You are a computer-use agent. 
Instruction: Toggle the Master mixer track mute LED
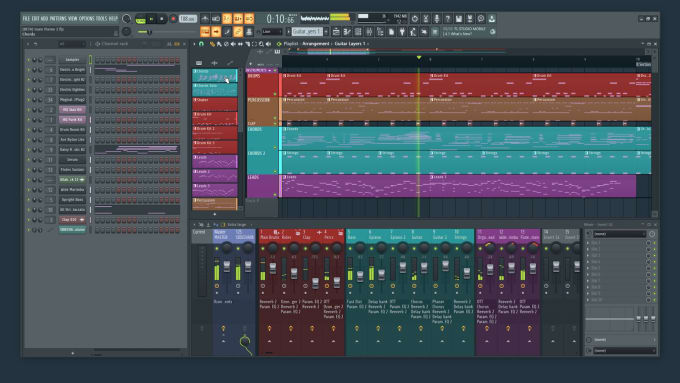pyautogui.click(x=217, y=249)
